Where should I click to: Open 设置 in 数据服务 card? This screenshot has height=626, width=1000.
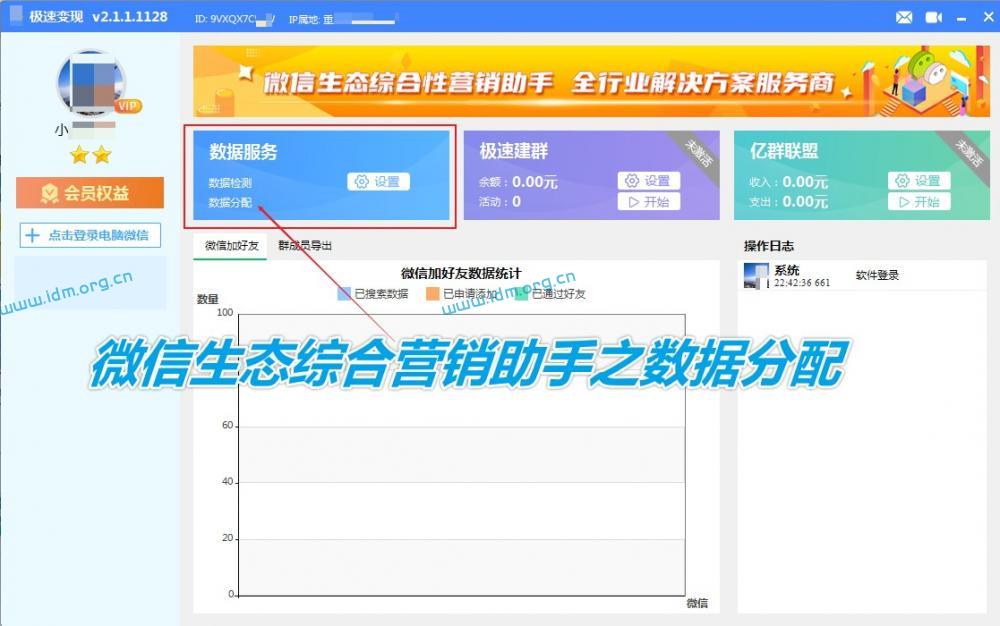coord(379,182)
